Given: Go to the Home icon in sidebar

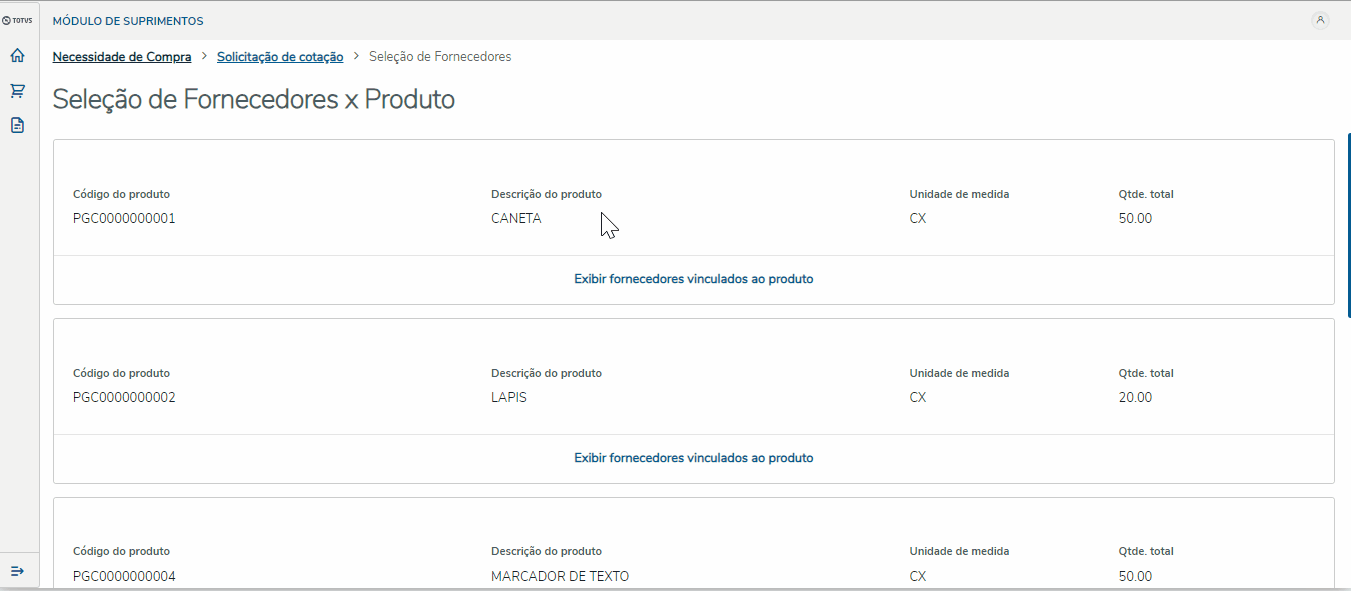Looking at the screenshot, I should [17, 56].
